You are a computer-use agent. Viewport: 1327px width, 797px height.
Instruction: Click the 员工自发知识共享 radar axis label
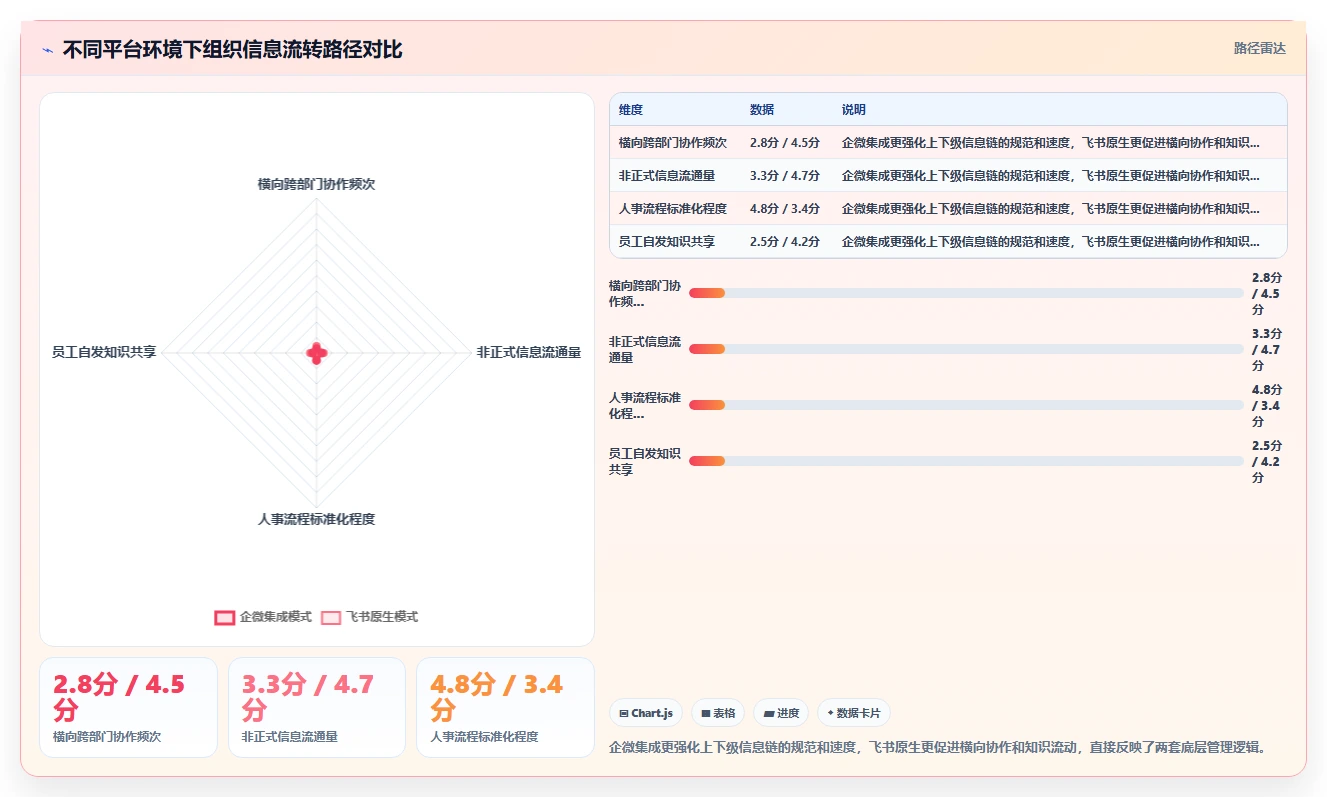pos(104,352)
